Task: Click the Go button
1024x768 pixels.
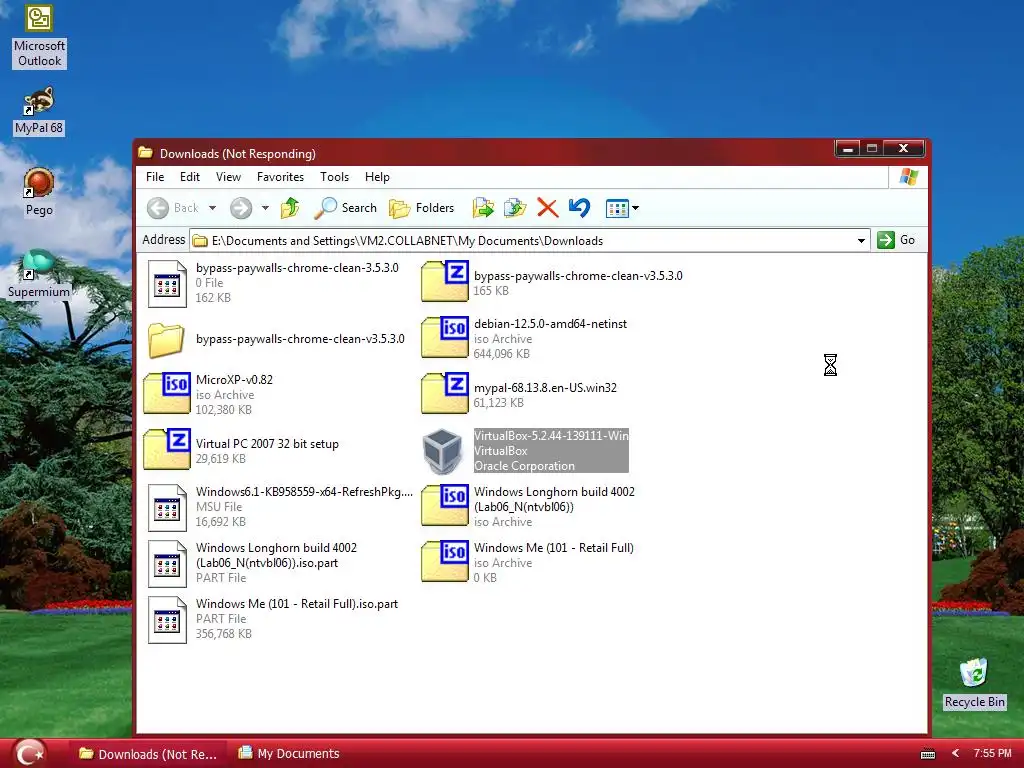Action: click(896, 240)
